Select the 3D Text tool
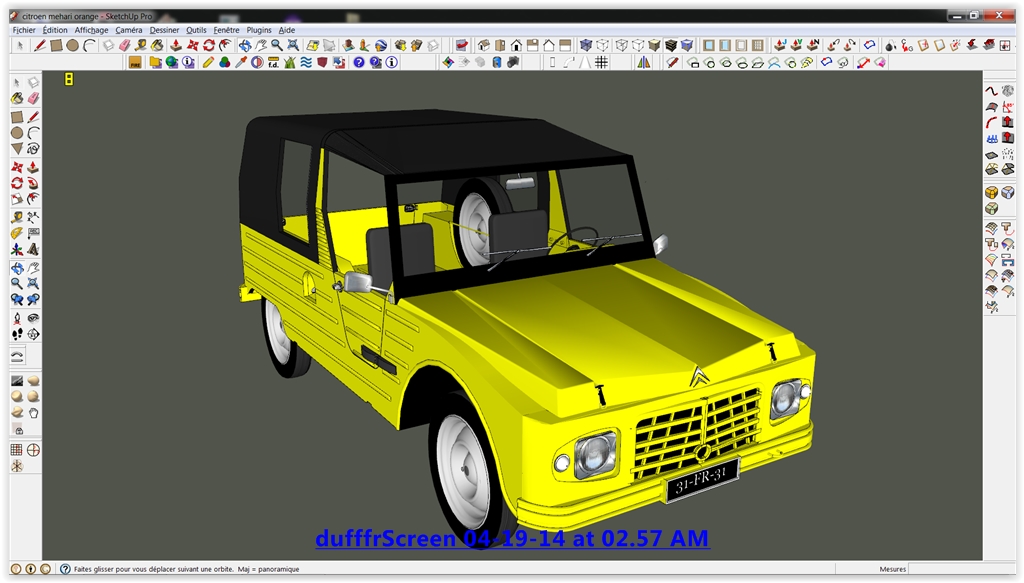The height and width of the screenshot is (583, 1024). pyautogui.click(x=33, y=250)
